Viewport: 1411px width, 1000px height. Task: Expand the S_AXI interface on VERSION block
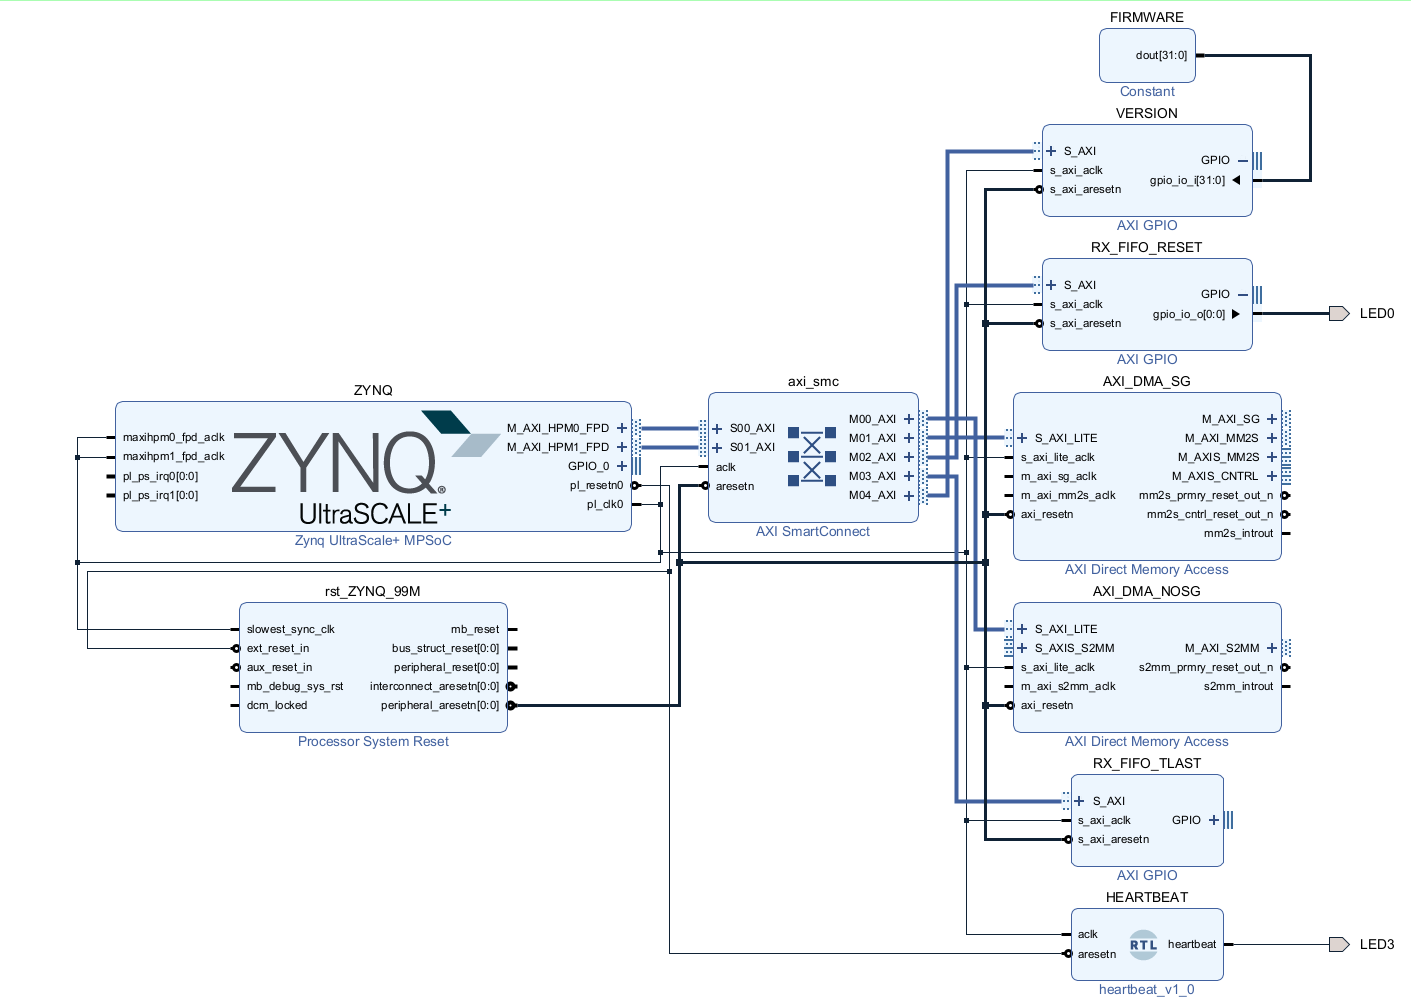point(1051,151)
